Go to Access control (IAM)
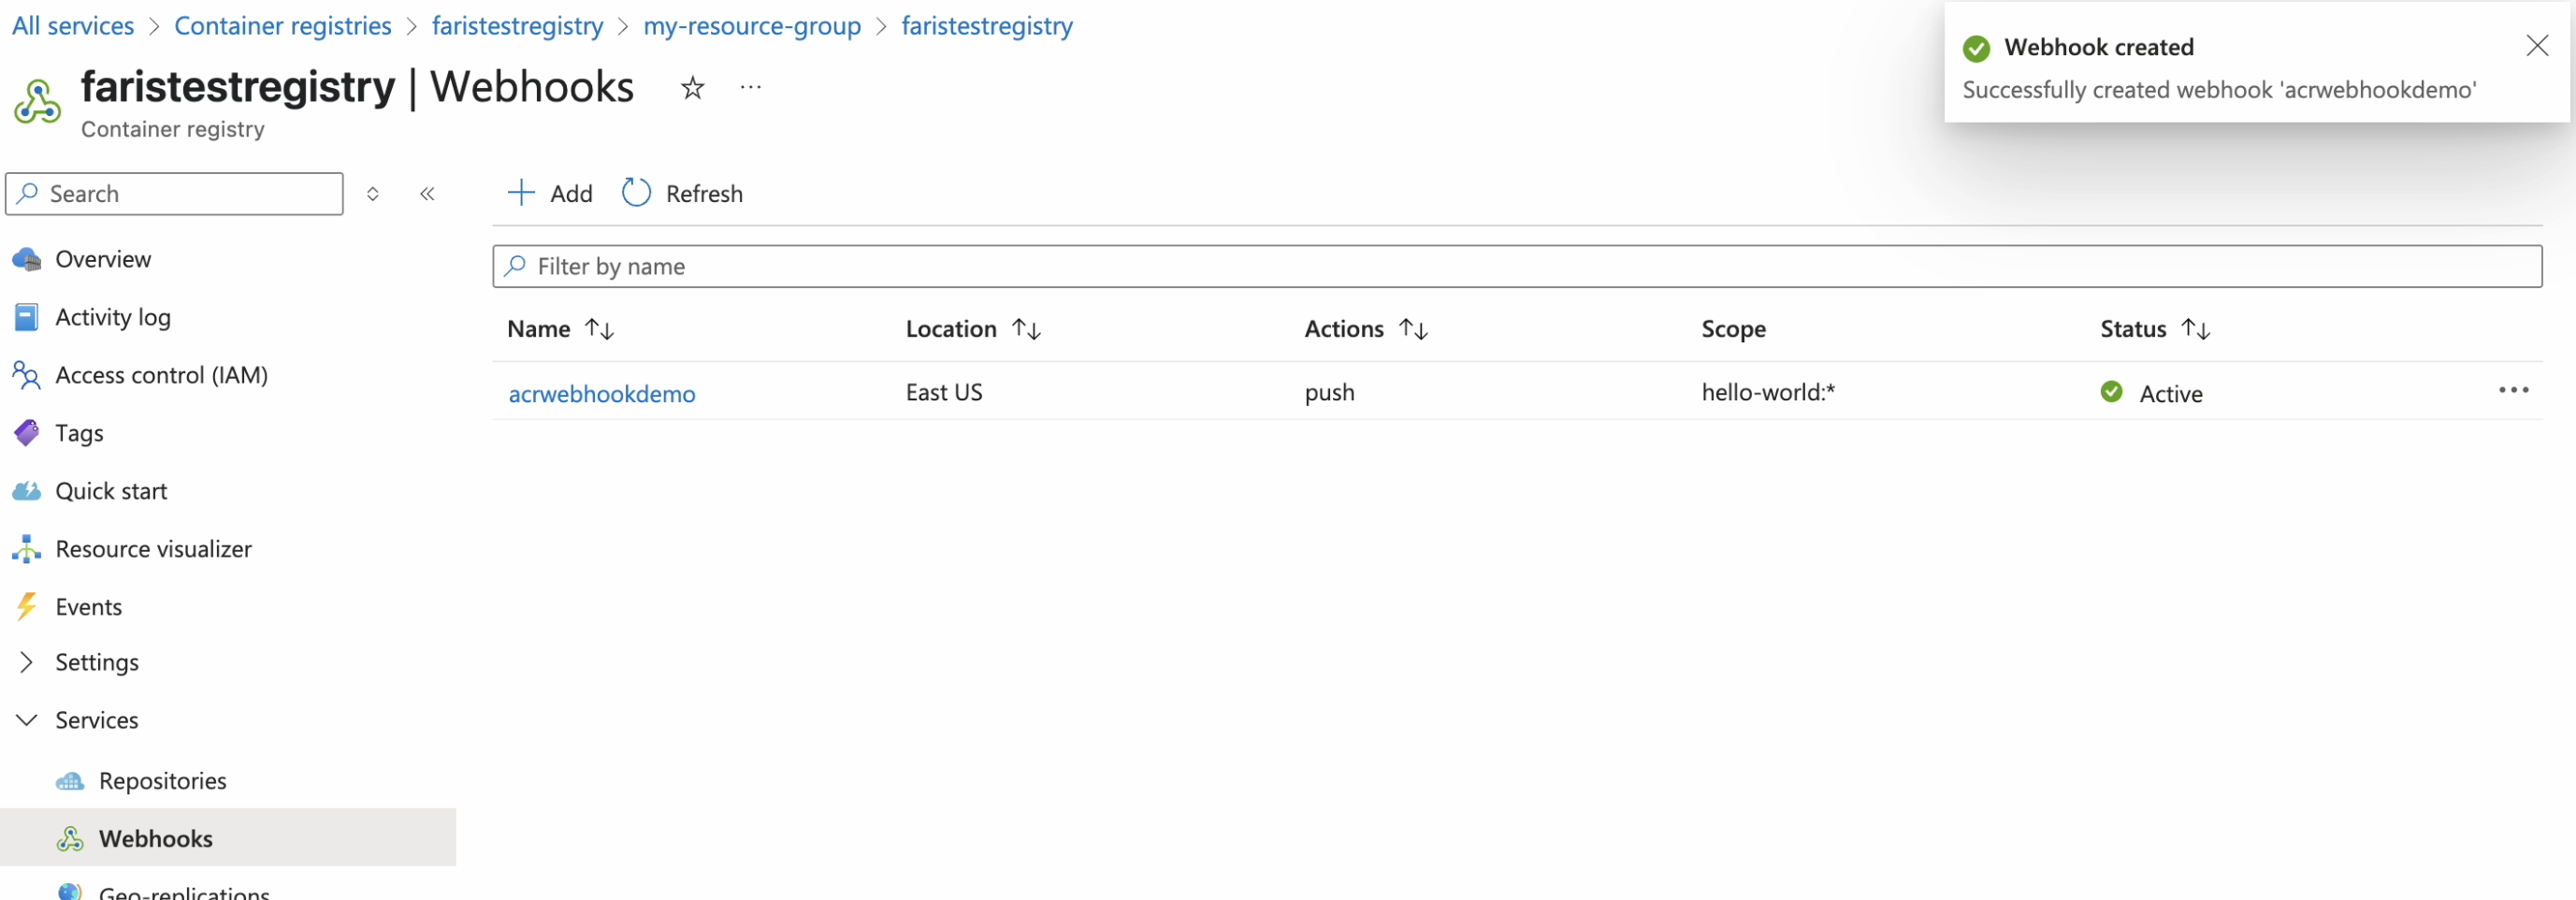 pos(161,375)
